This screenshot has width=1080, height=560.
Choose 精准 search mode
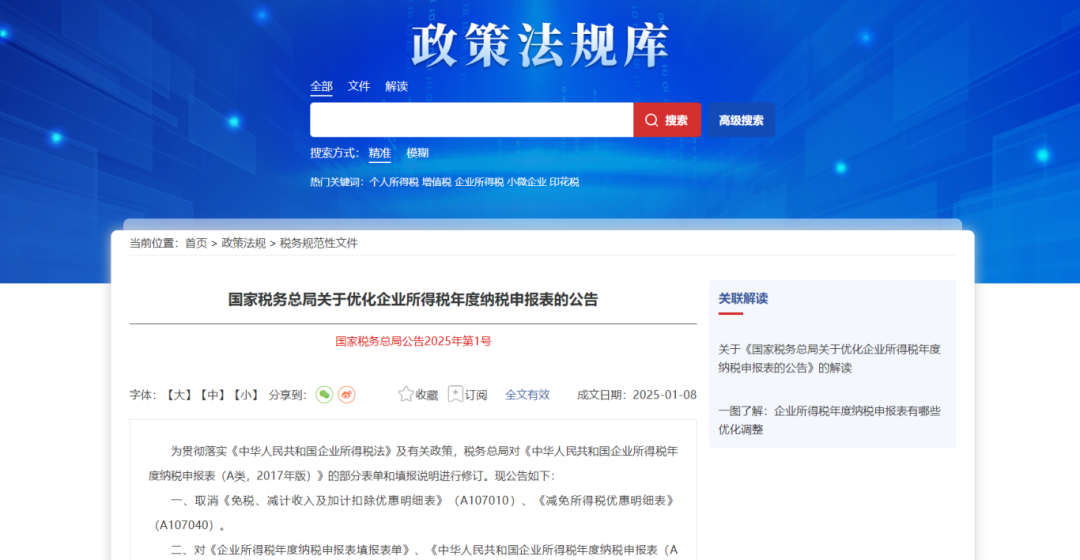[x=380, y=153]
